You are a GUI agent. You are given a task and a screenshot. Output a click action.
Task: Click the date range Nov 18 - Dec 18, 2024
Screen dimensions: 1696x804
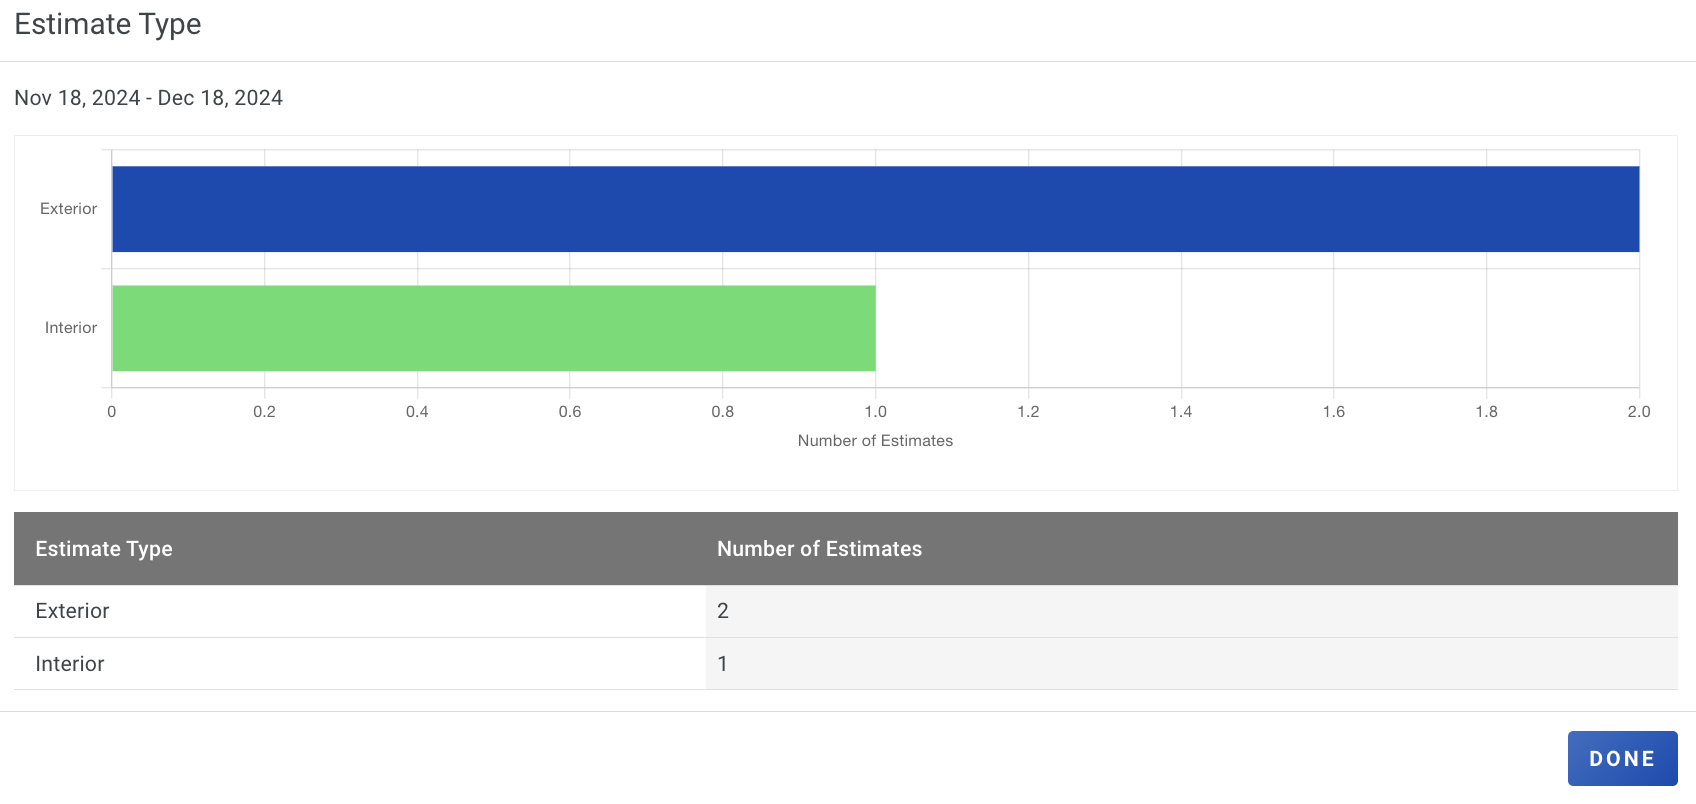tap(148, 98)
